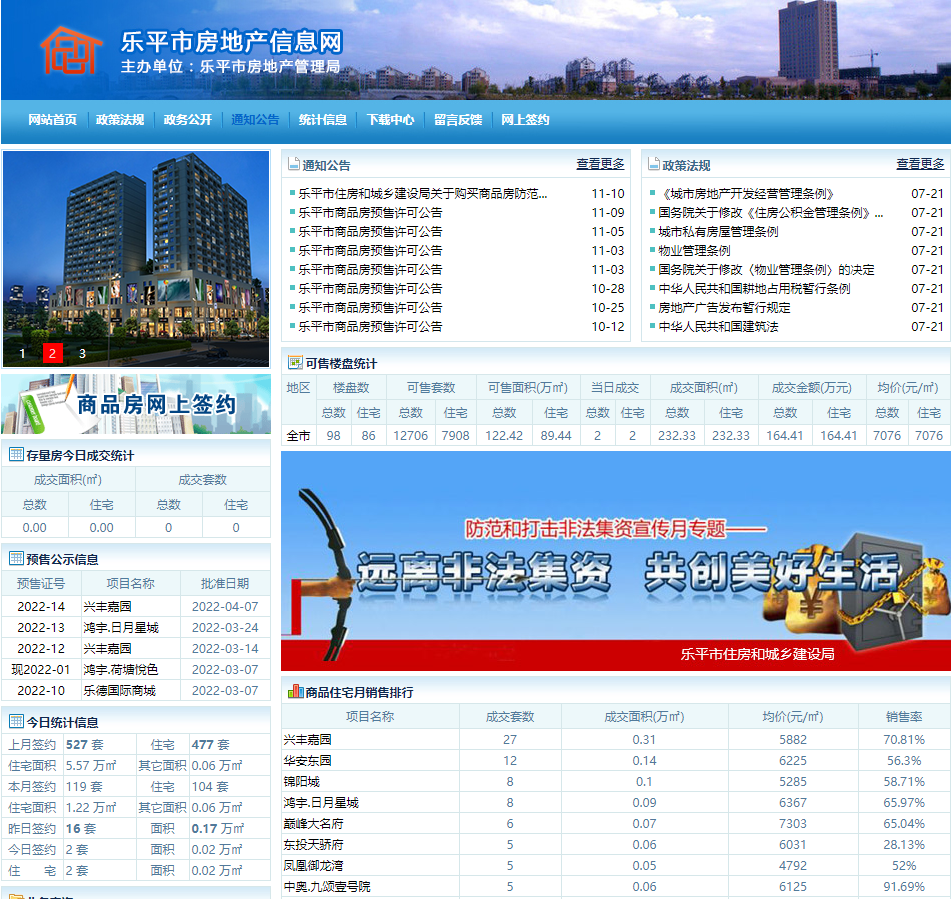The width and height of the screenshot is (952, 899).
Task: Open presale record 2022-14 兴丰嘉园
Action: (107, 607)
